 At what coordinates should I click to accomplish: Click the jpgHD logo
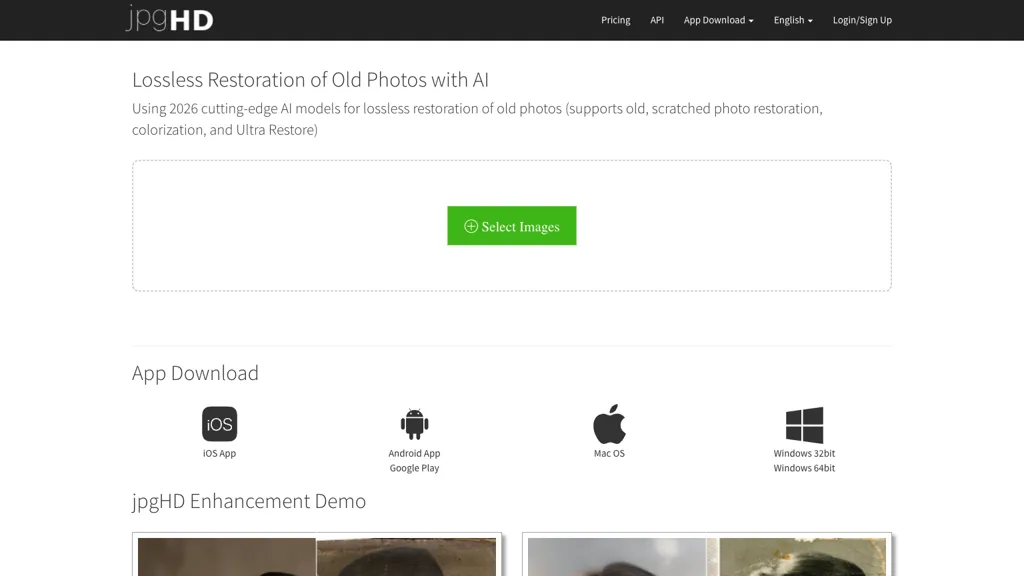point(169,19)
